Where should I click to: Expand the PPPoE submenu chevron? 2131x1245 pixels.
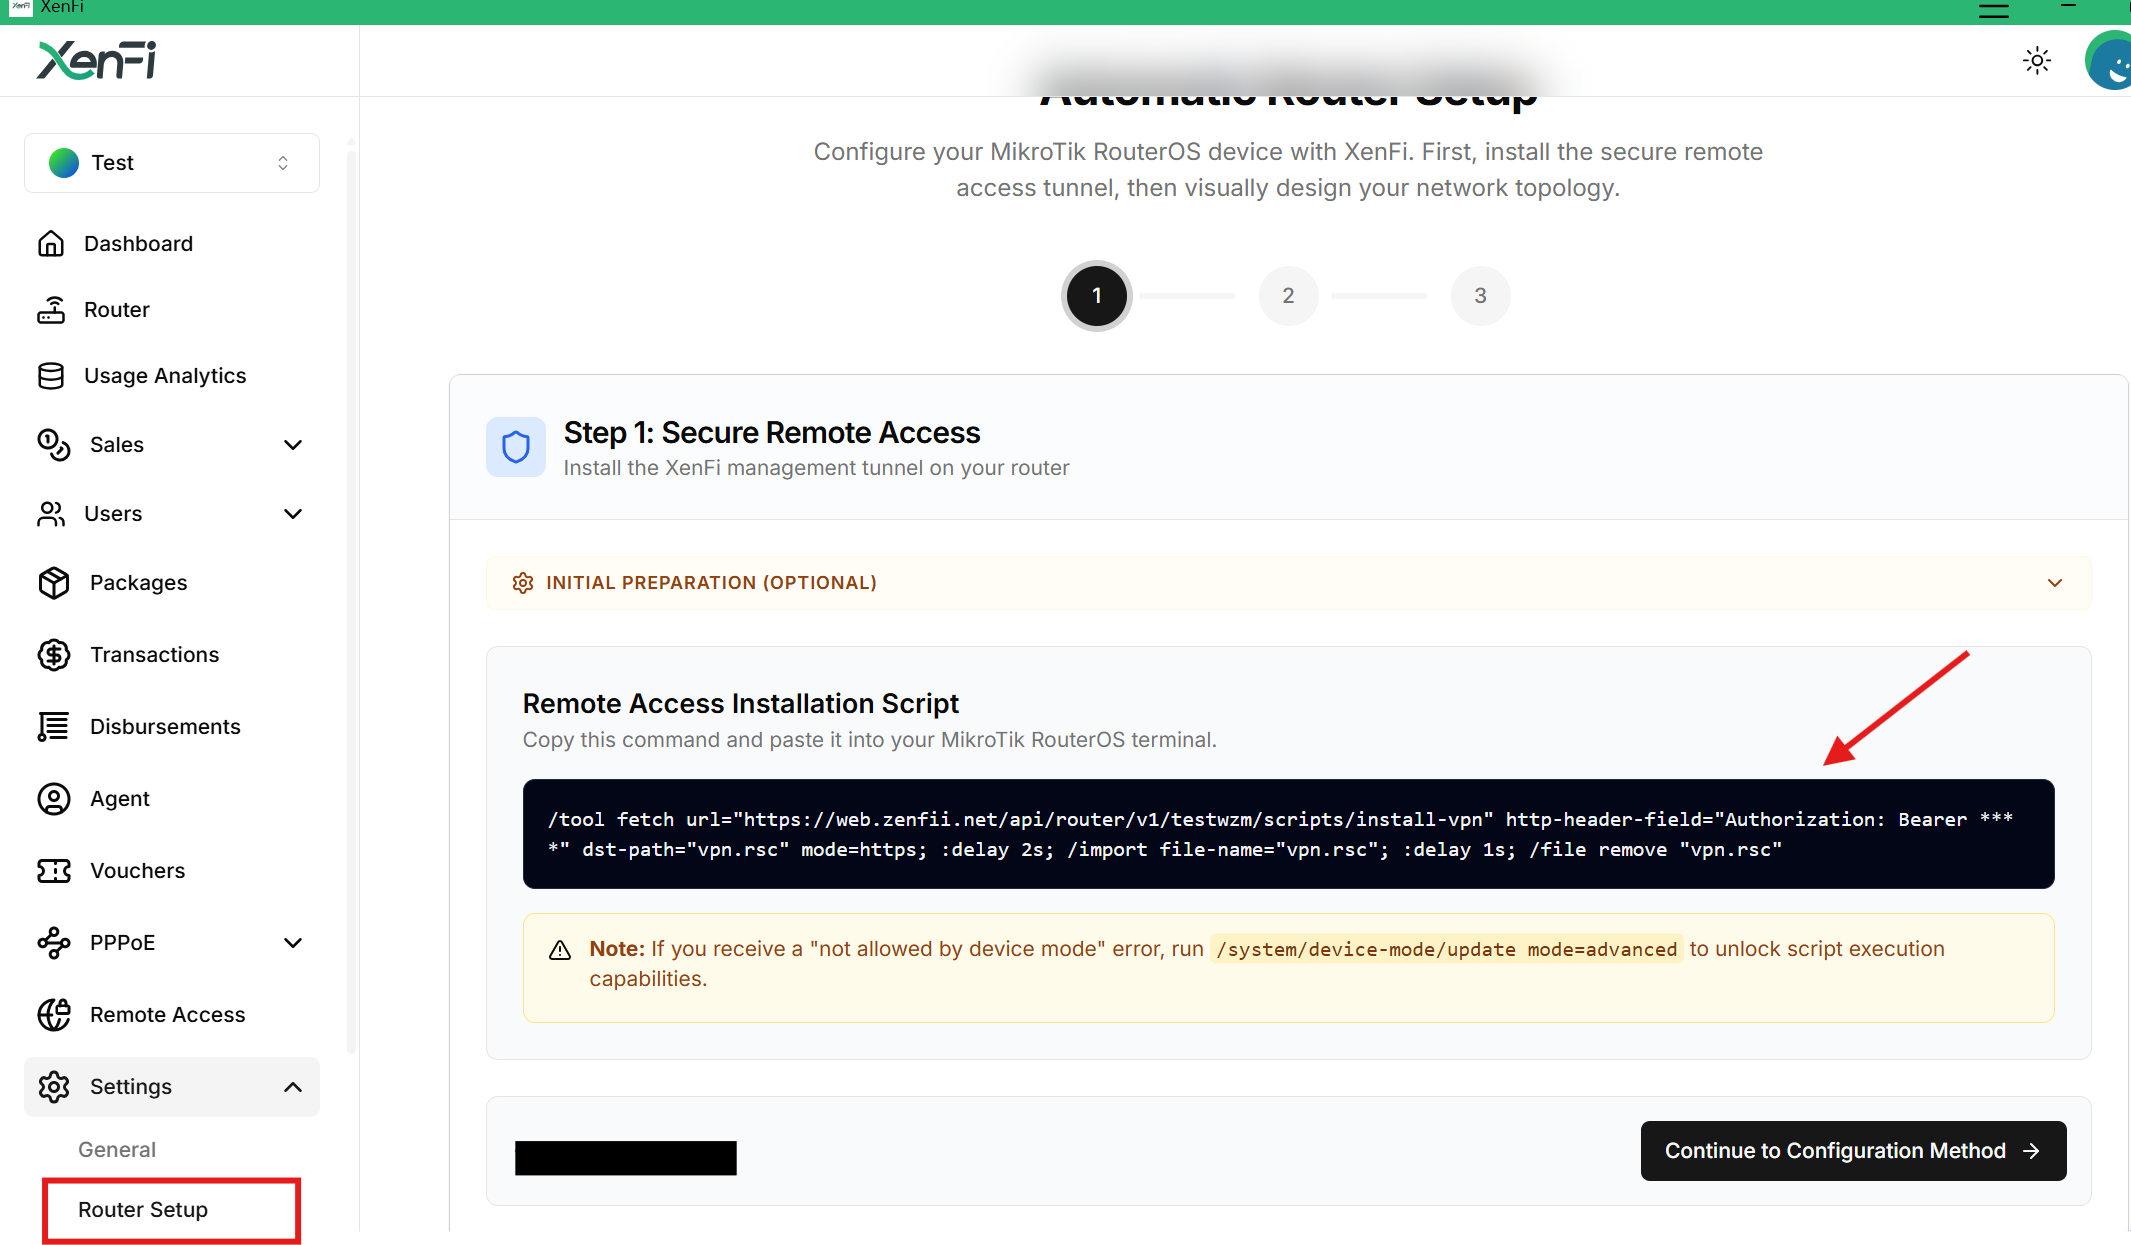[293, 943]
